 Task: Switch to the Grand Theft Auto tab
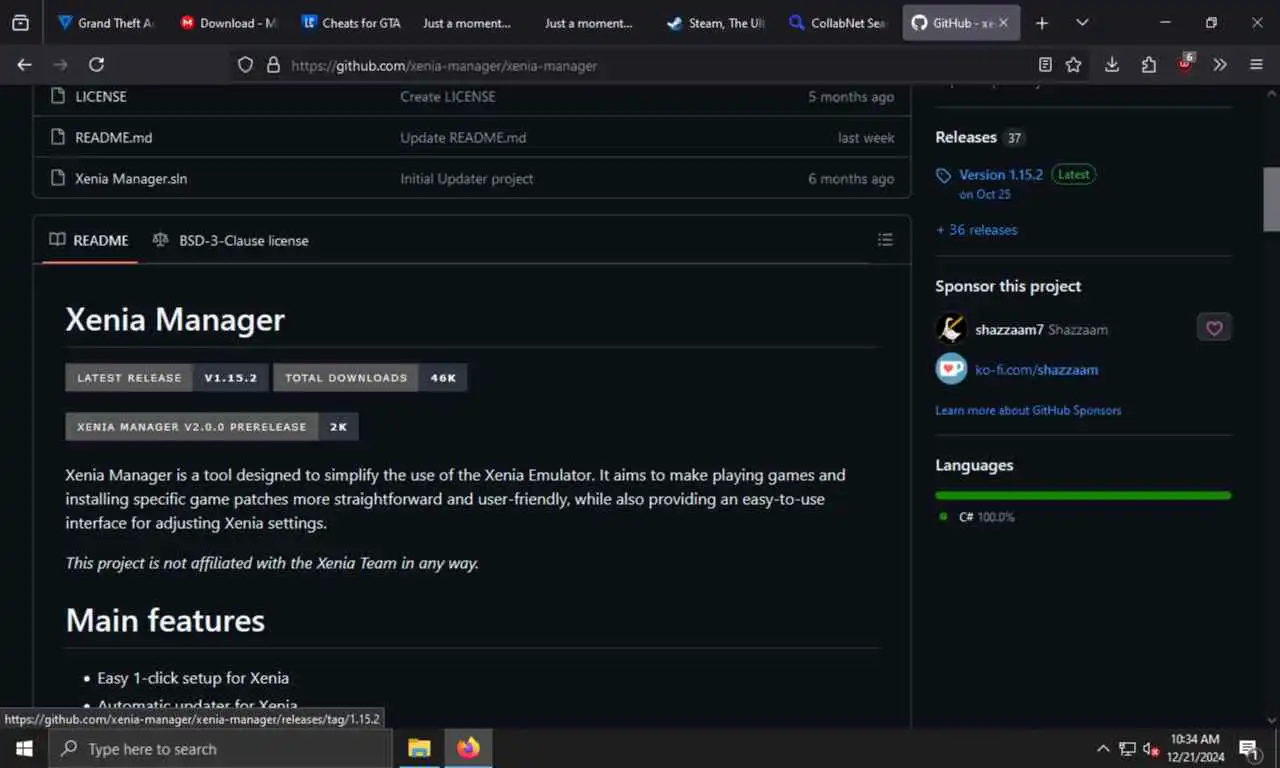(105, 22)
